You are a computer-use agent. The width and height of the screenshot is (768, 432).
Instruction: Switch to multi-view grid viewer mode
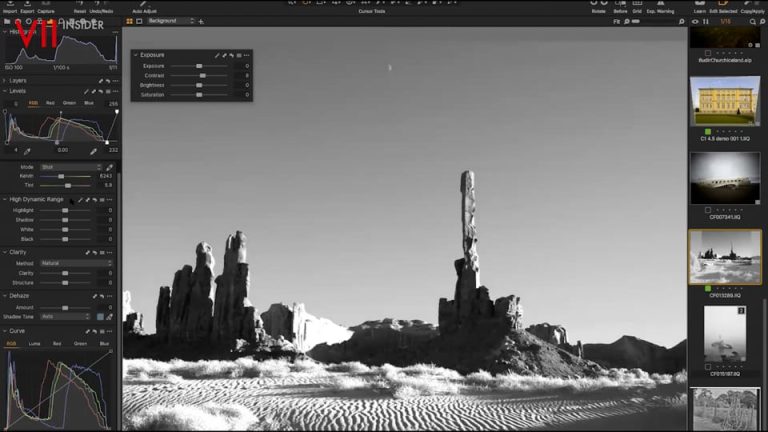pyautogui.click(x=130, y=22)
